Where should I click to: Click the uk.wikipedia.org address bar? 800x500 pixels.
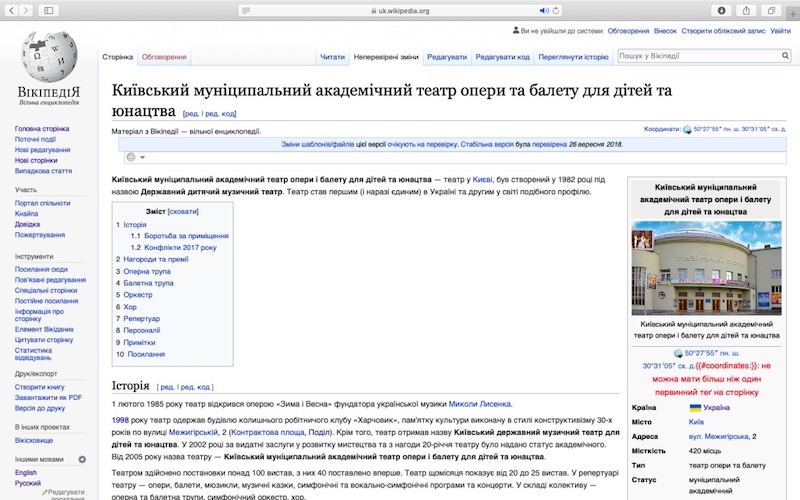point(399,10)
